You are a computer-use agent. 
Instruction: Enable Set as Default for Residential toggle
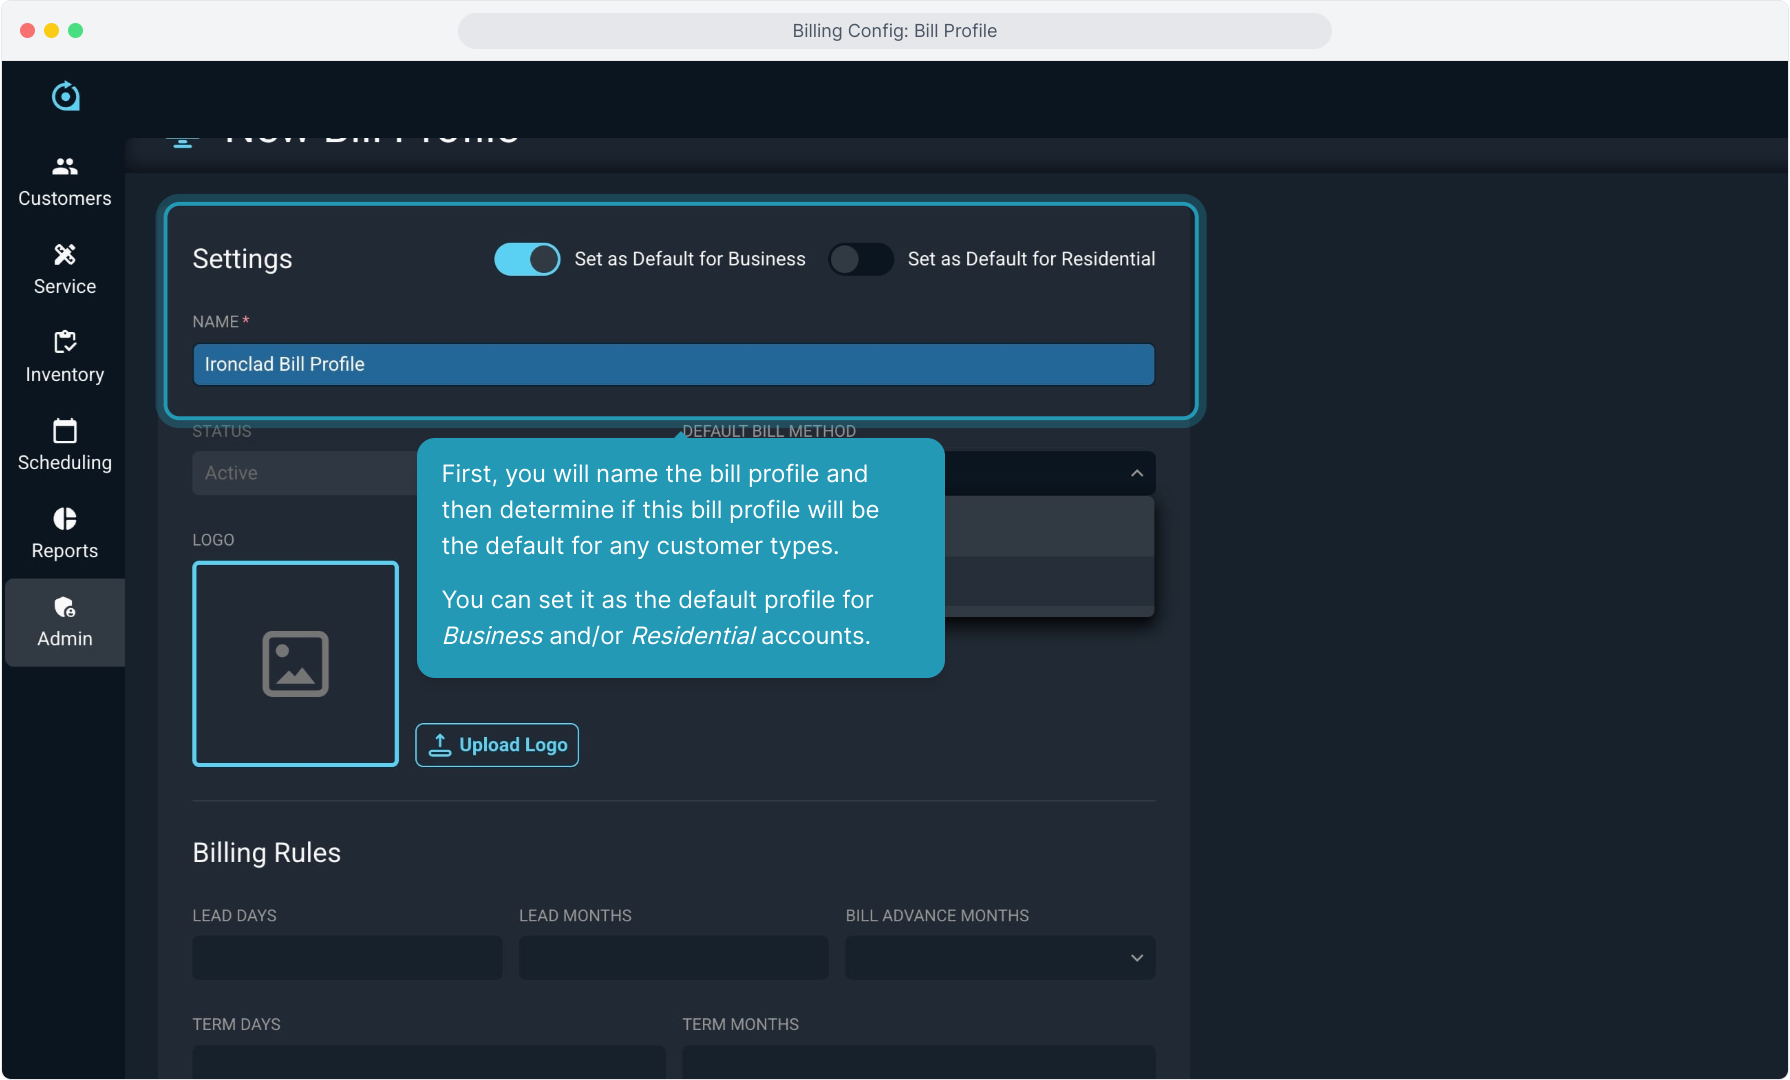[860, 259]
